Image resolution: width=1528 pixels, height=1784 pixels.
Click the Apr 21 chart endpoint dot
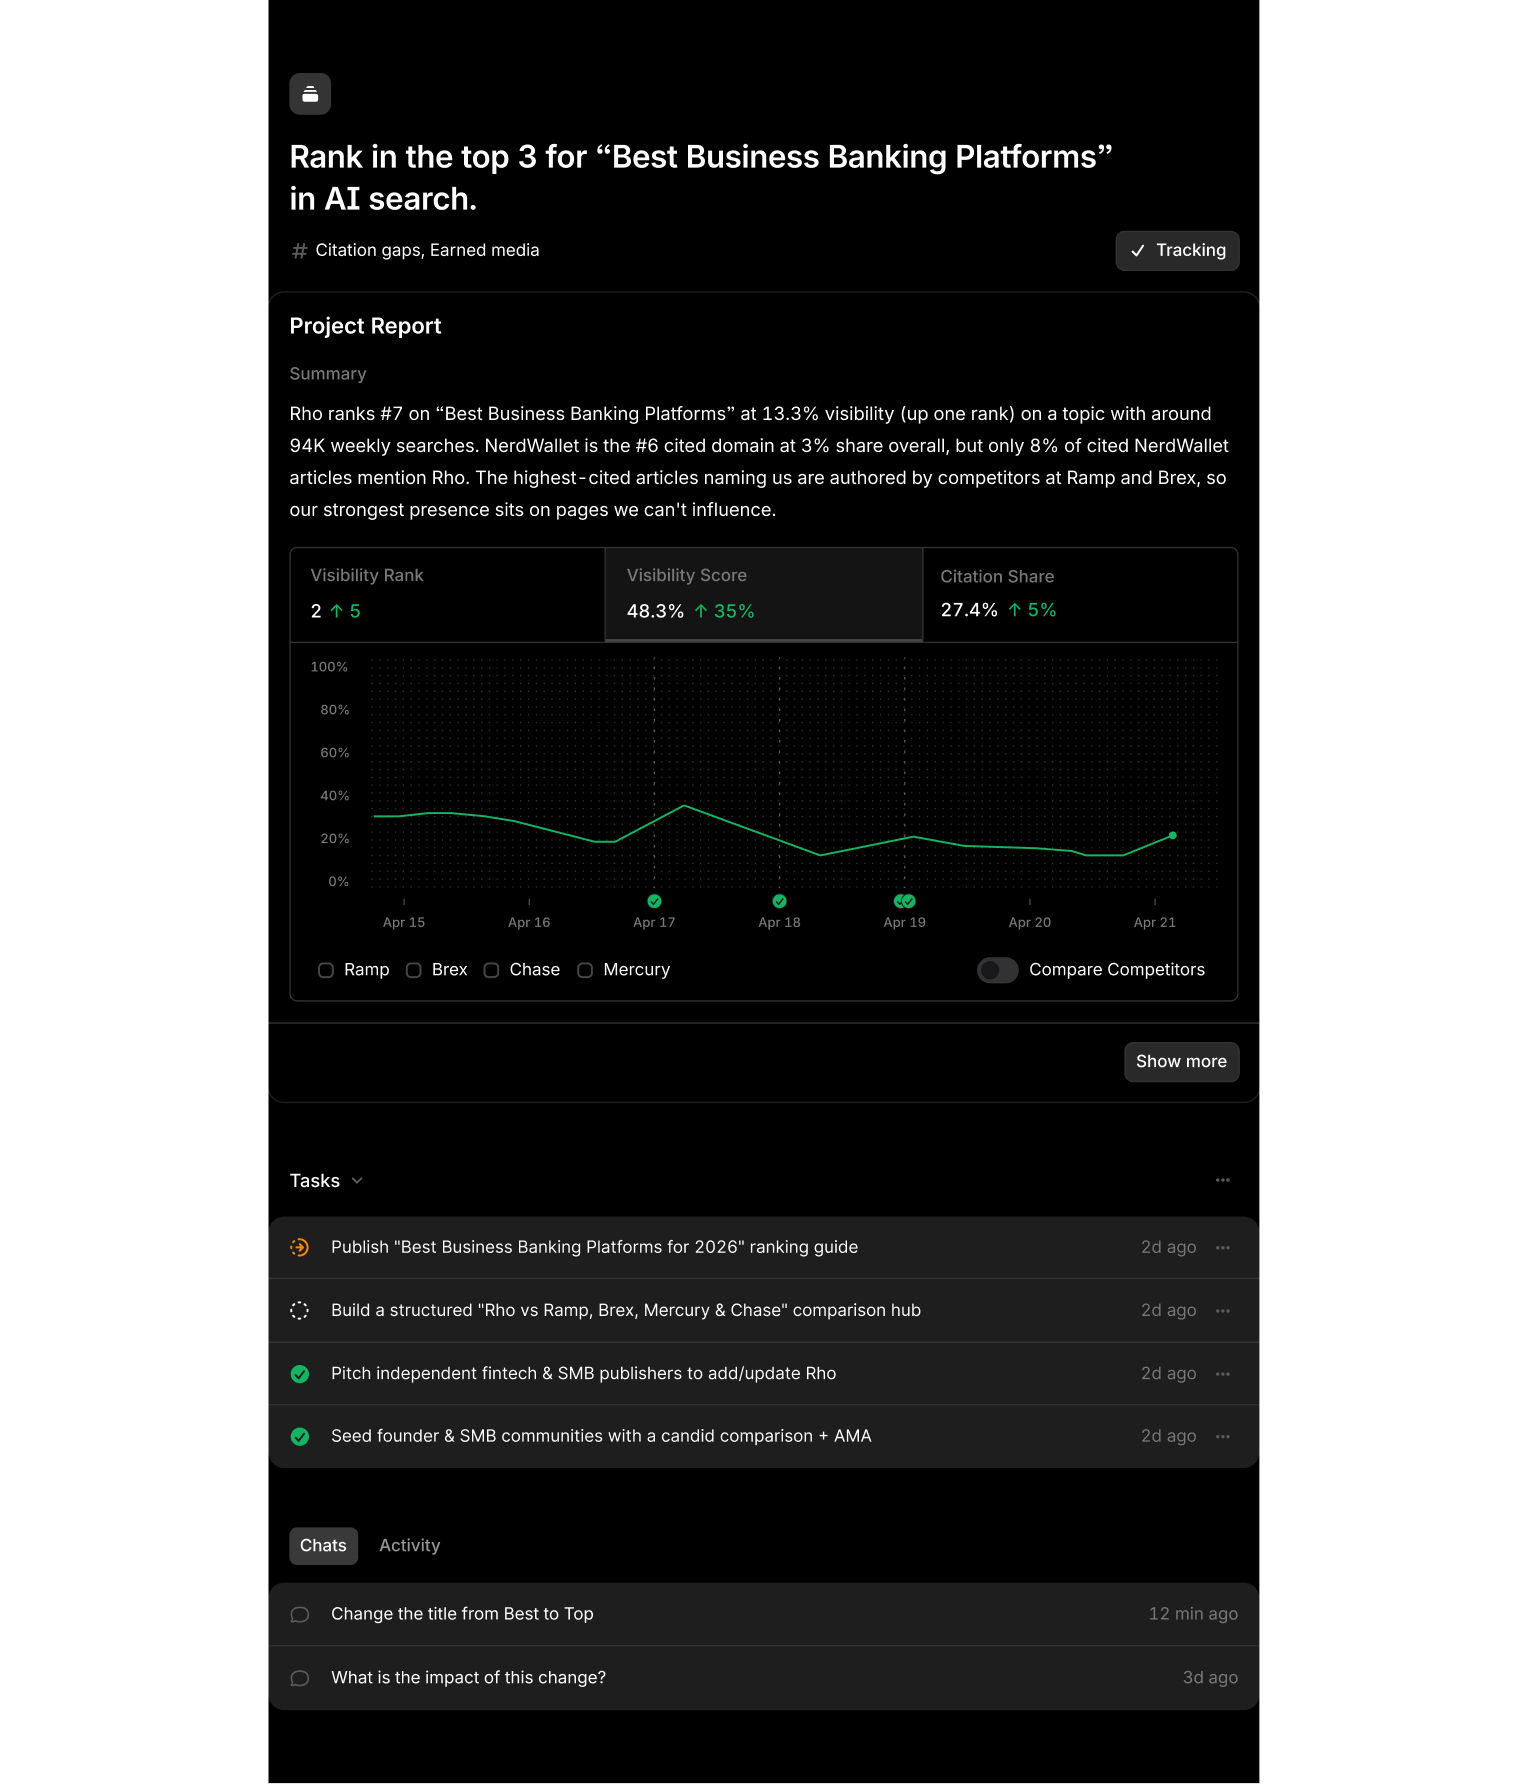(1173, 835)
